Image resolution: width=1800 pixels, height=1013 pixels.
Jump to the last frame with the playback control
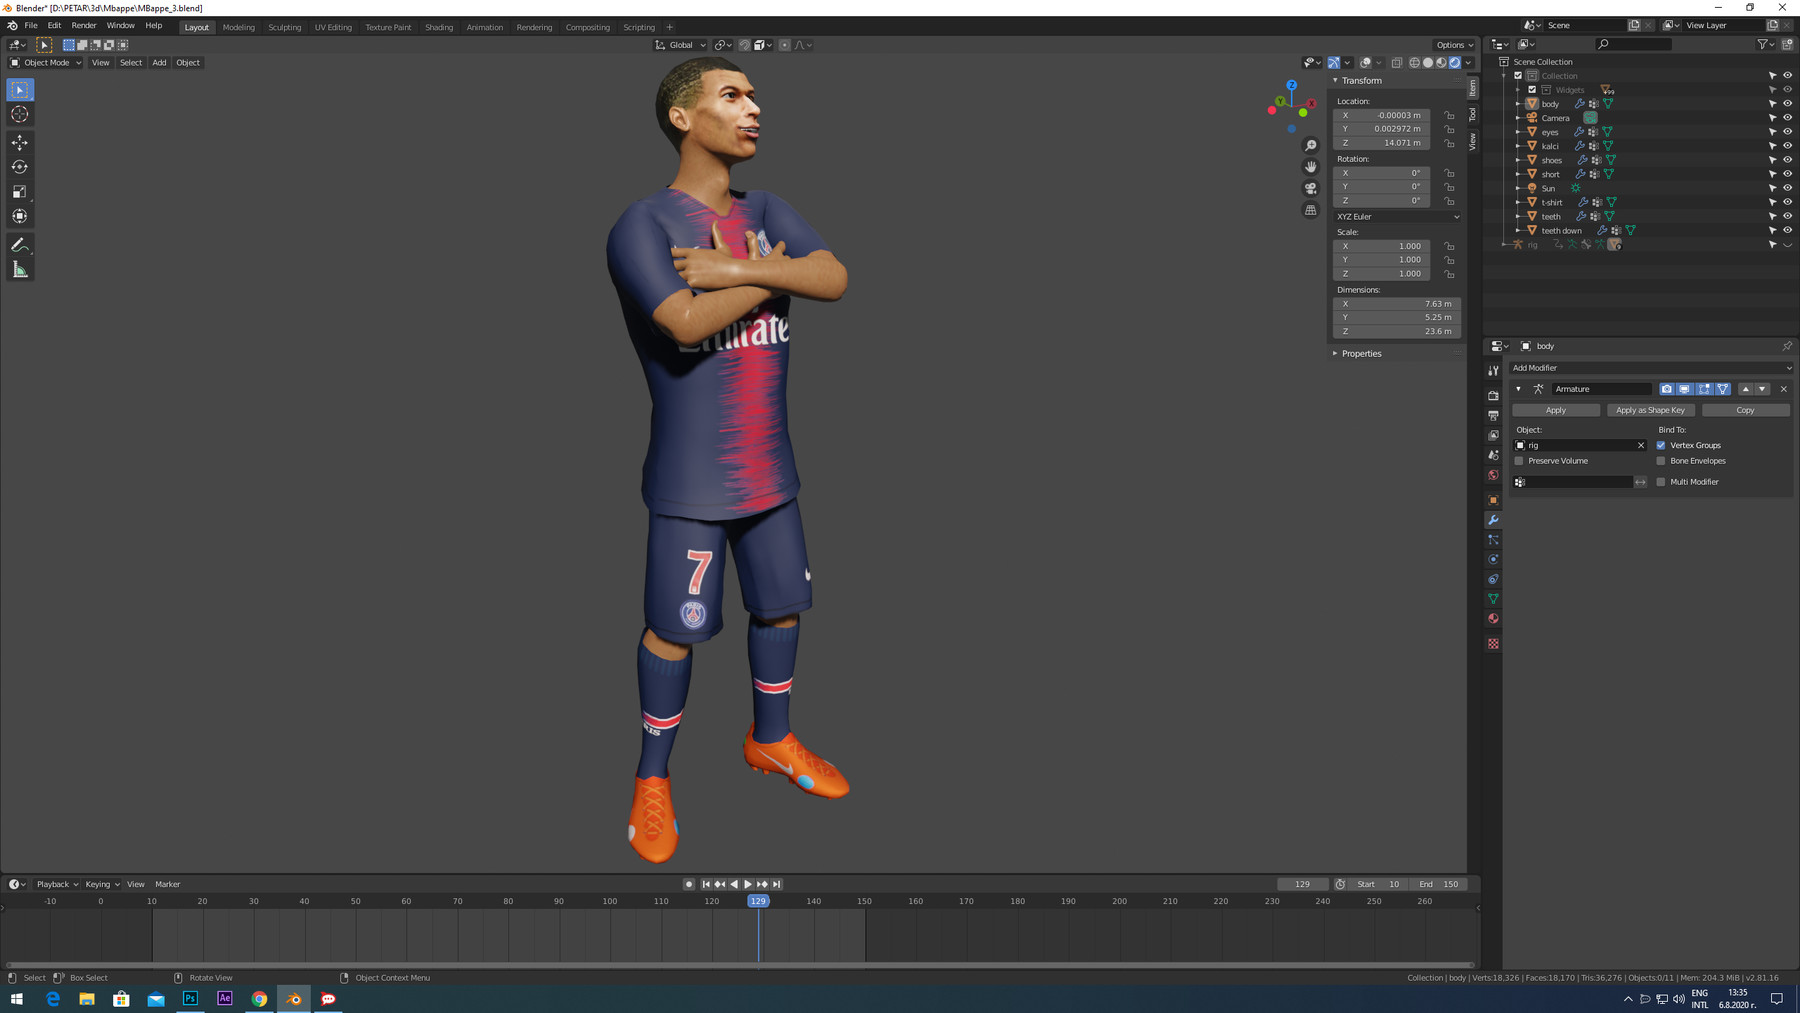tap(777, 884)
